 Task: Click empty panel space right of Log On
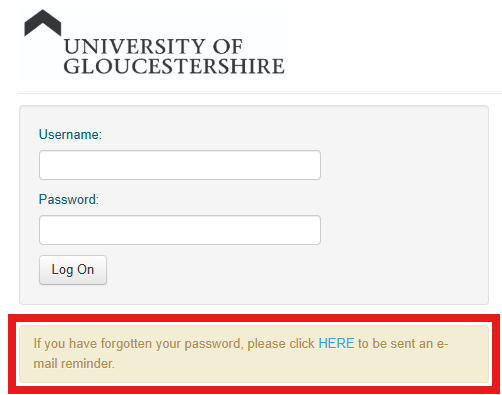click(297, 270)
